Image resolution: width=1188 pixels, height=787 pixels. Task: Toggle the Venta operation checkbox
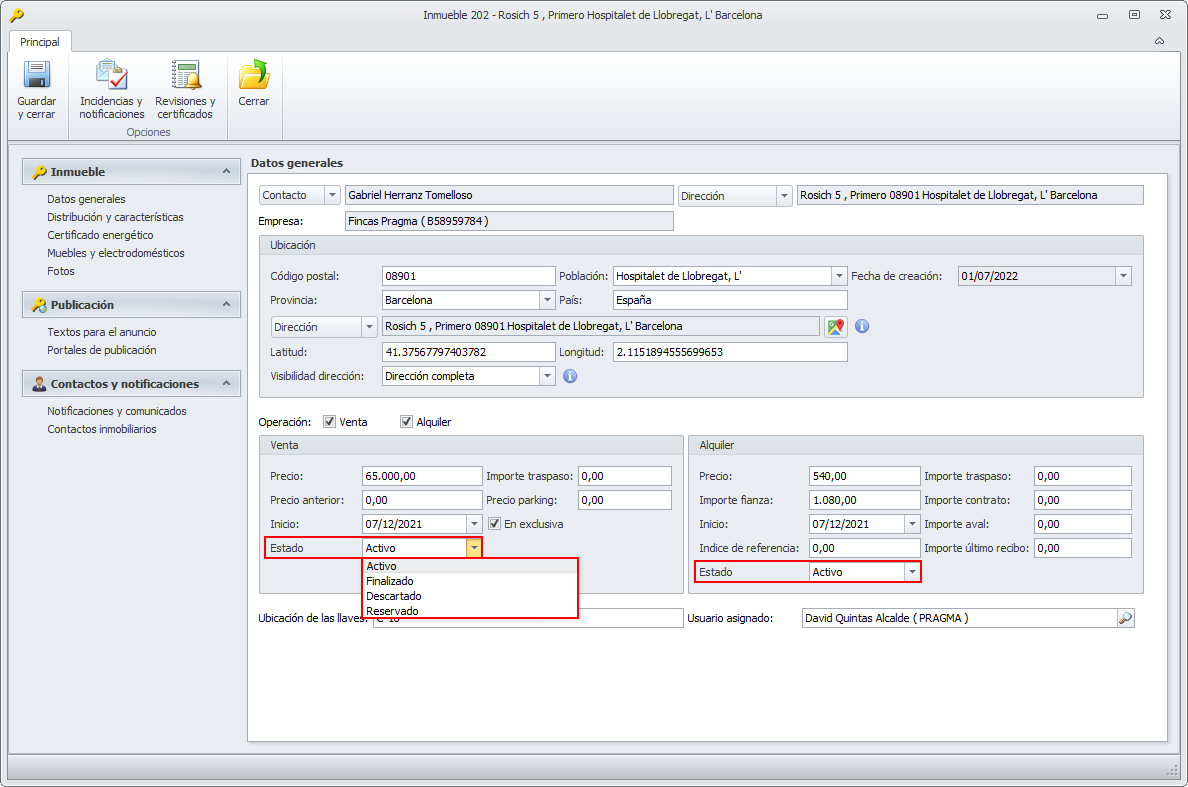[x=330, y=422]
